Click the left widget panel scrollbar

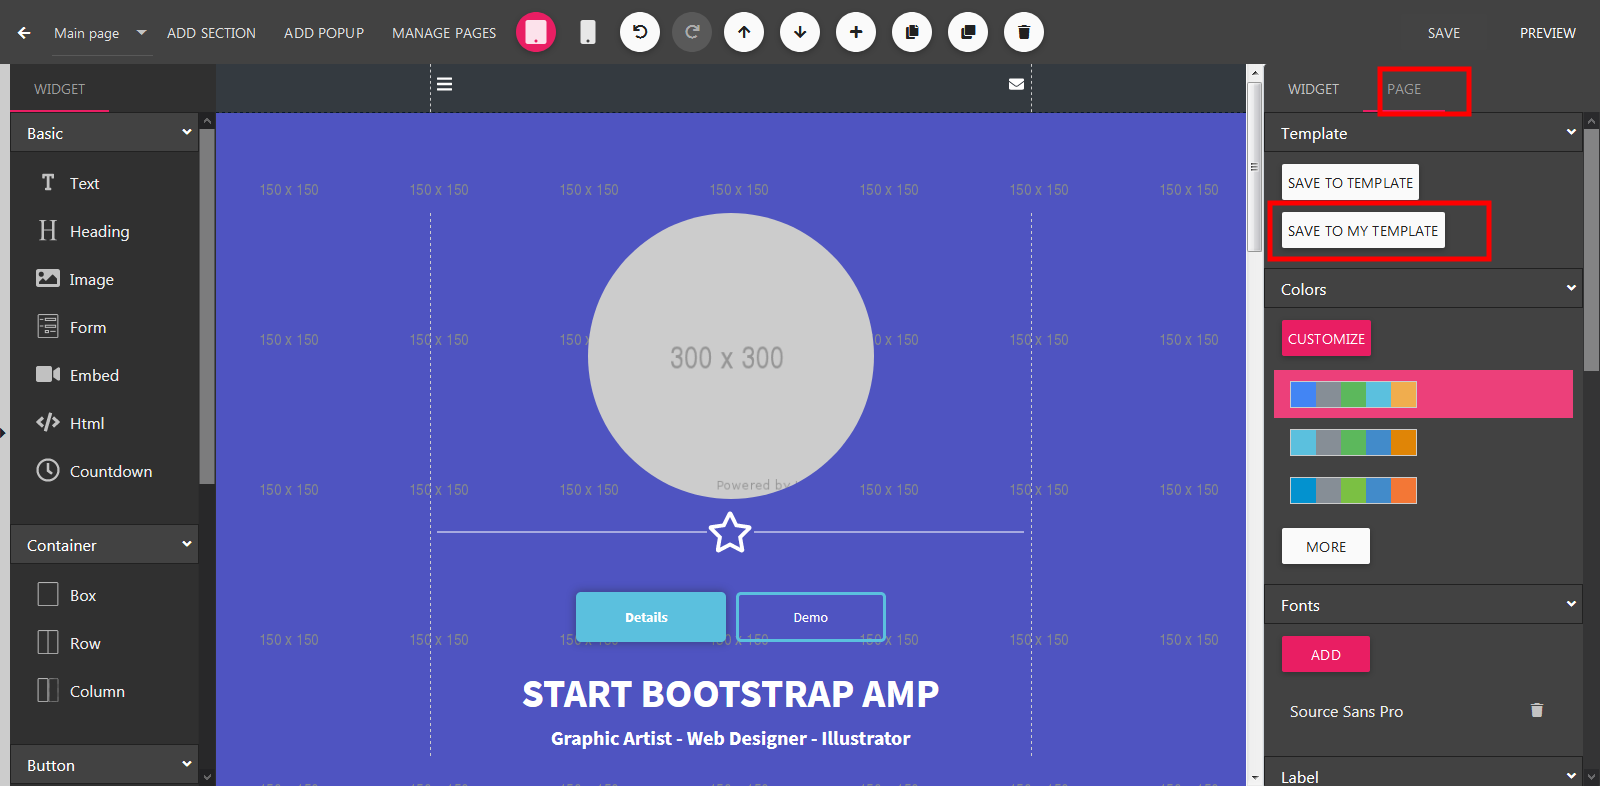click(x=207, y=305)
